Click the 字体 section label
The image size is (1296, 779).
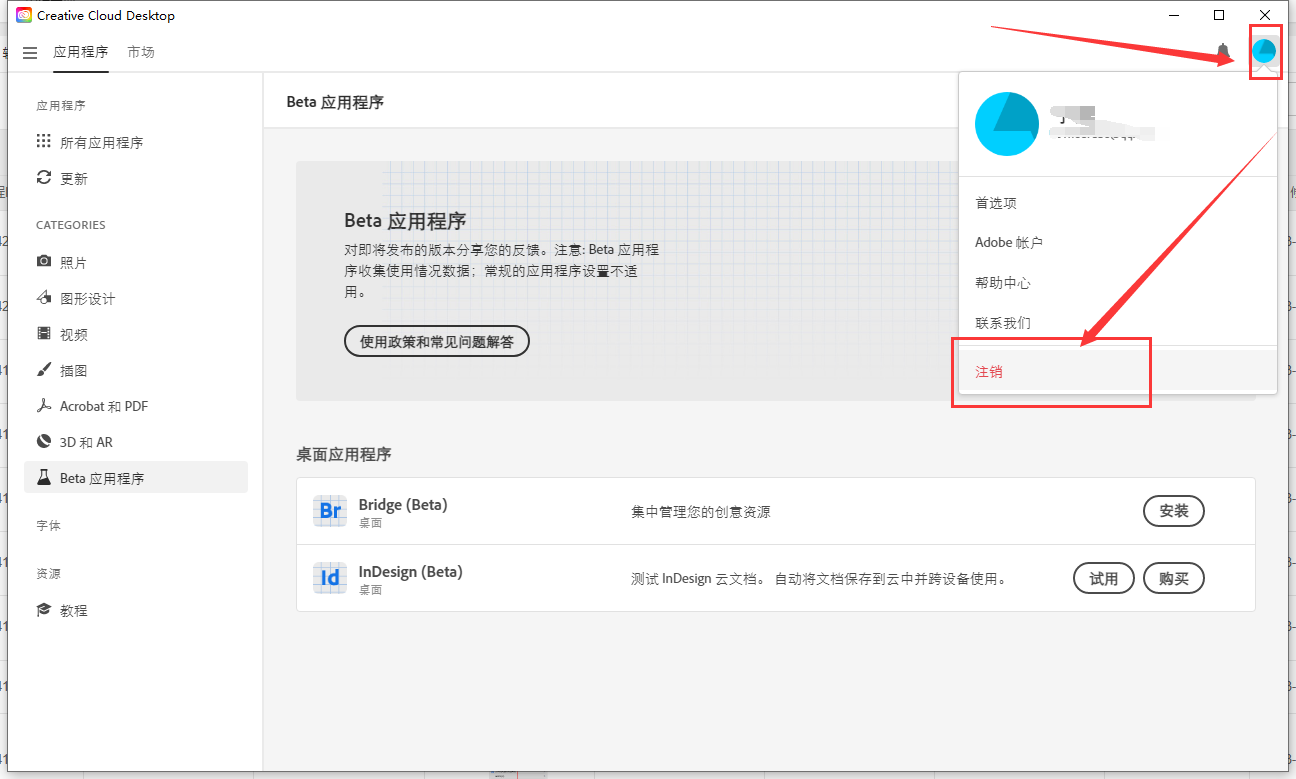point(49,525)
